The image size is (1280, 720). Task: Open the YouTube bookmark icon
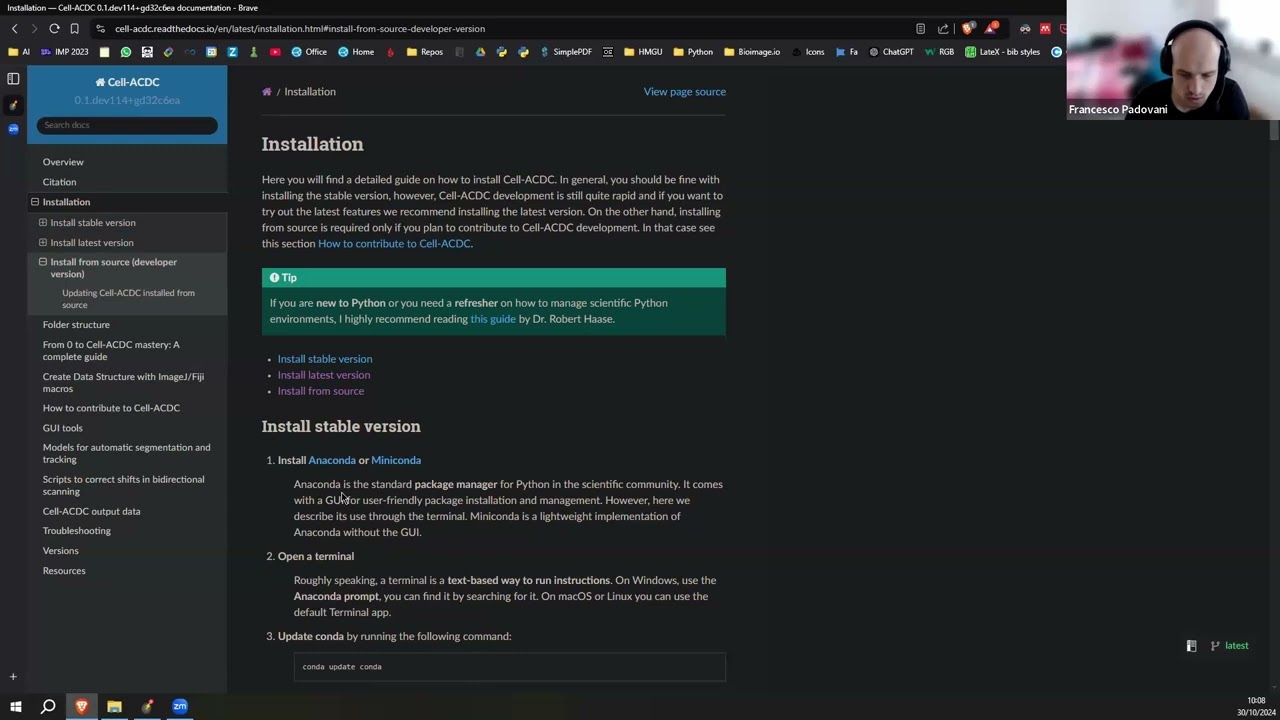click(275, 52)
